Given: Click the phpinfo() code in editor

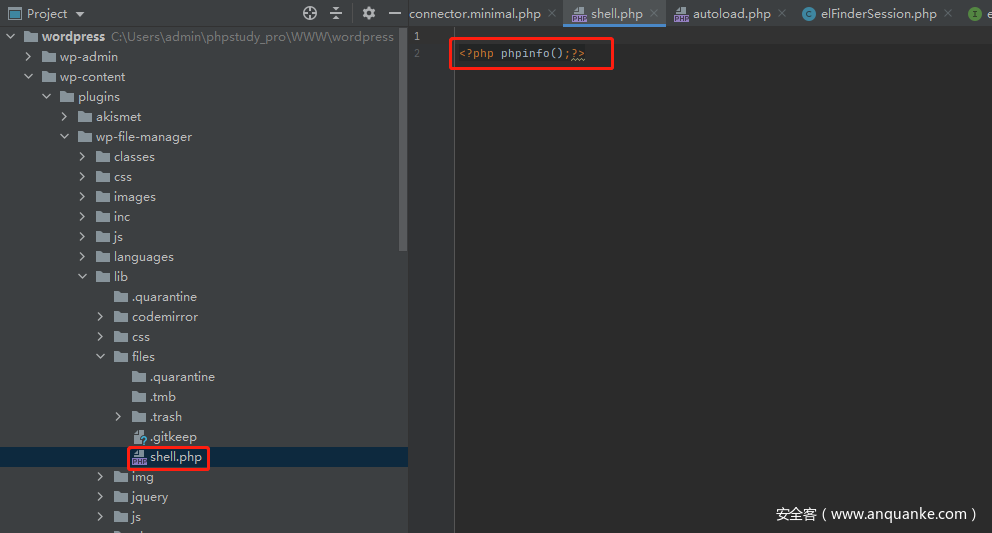Looking at the screenshot, I should coord(534,53).
